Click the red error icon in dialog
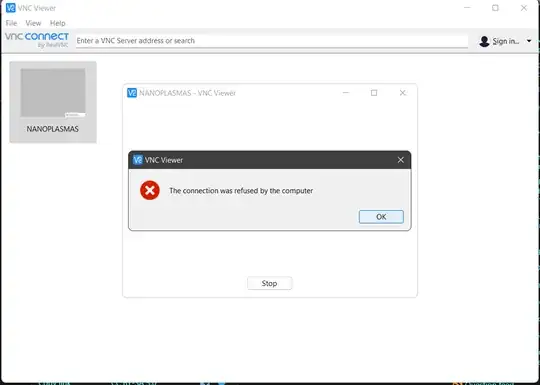This screenshot has height=385, width=540. click(150, 190)
